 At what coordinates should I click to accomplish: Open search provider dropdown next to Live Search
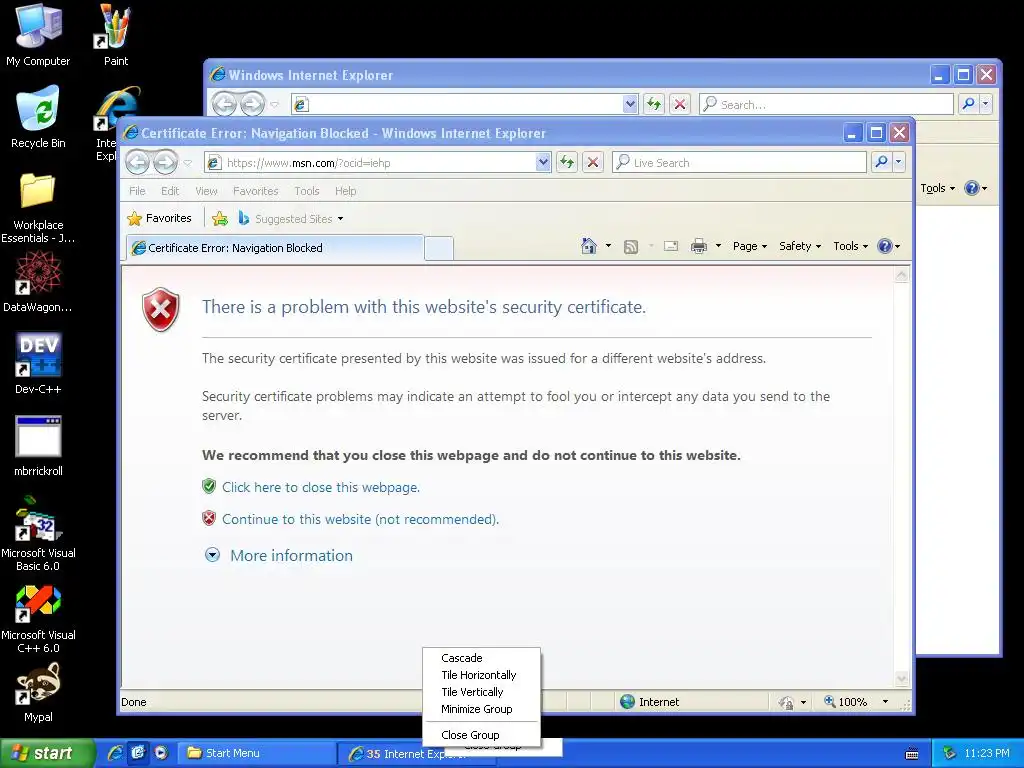point(899,162)
